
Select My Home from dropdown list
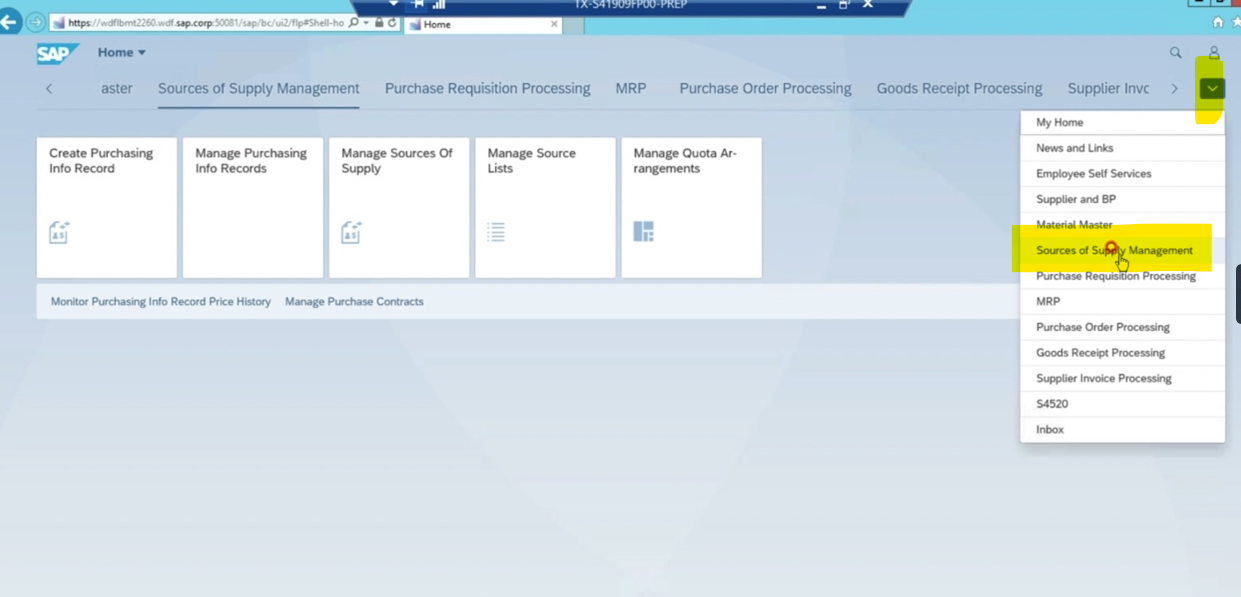point(1122,123)
